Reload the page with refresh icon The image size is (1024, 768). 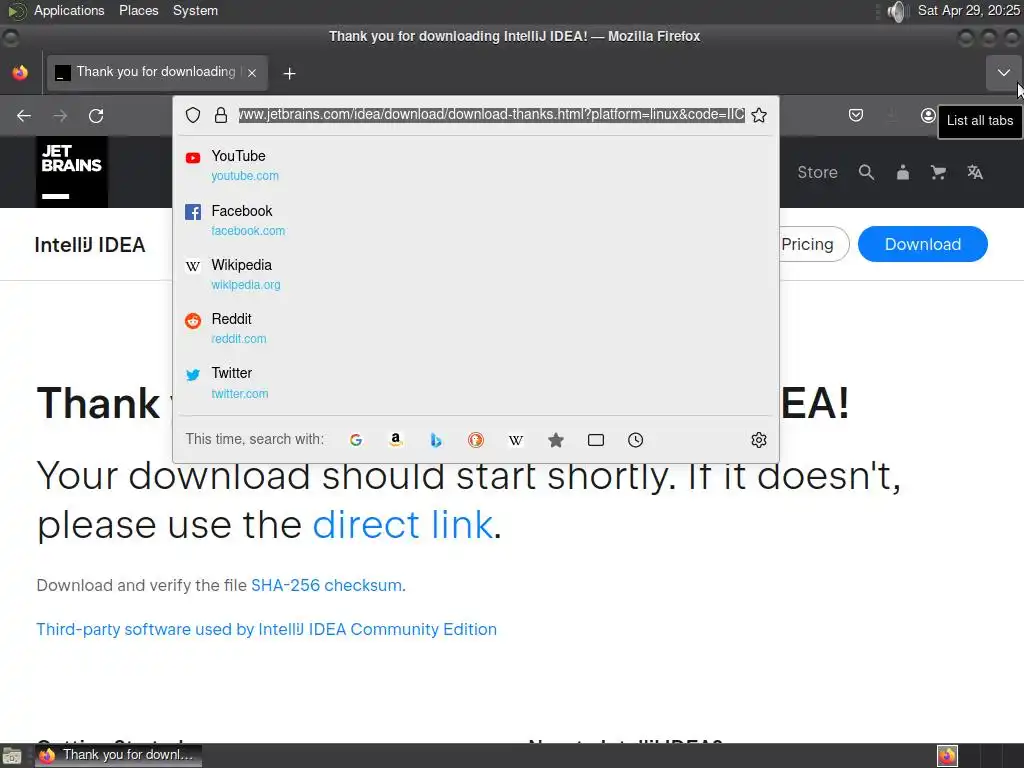click(x=96, y=116)
